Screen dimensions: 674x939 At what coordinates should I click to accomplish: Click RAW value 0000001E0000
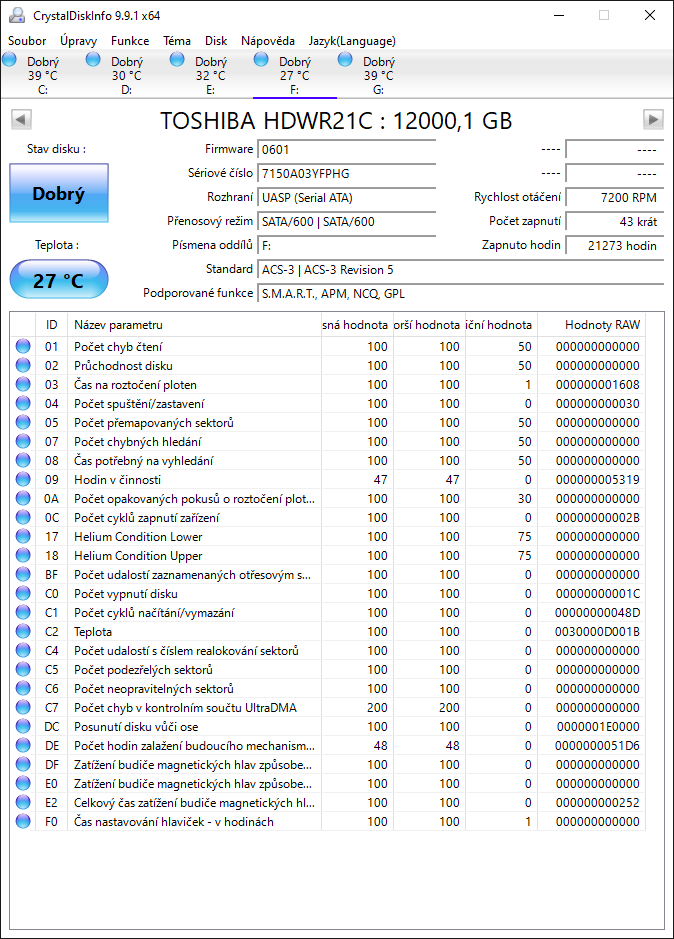click(598, 726)
